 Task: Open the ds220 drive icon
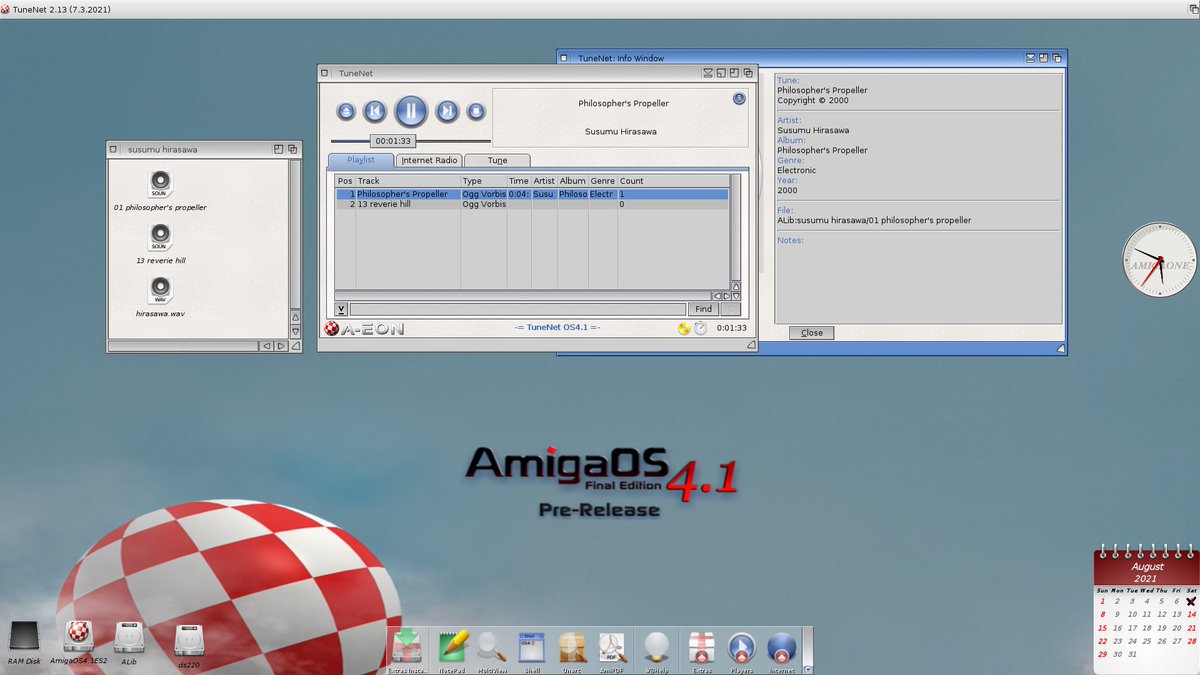(x=189, y=640)
